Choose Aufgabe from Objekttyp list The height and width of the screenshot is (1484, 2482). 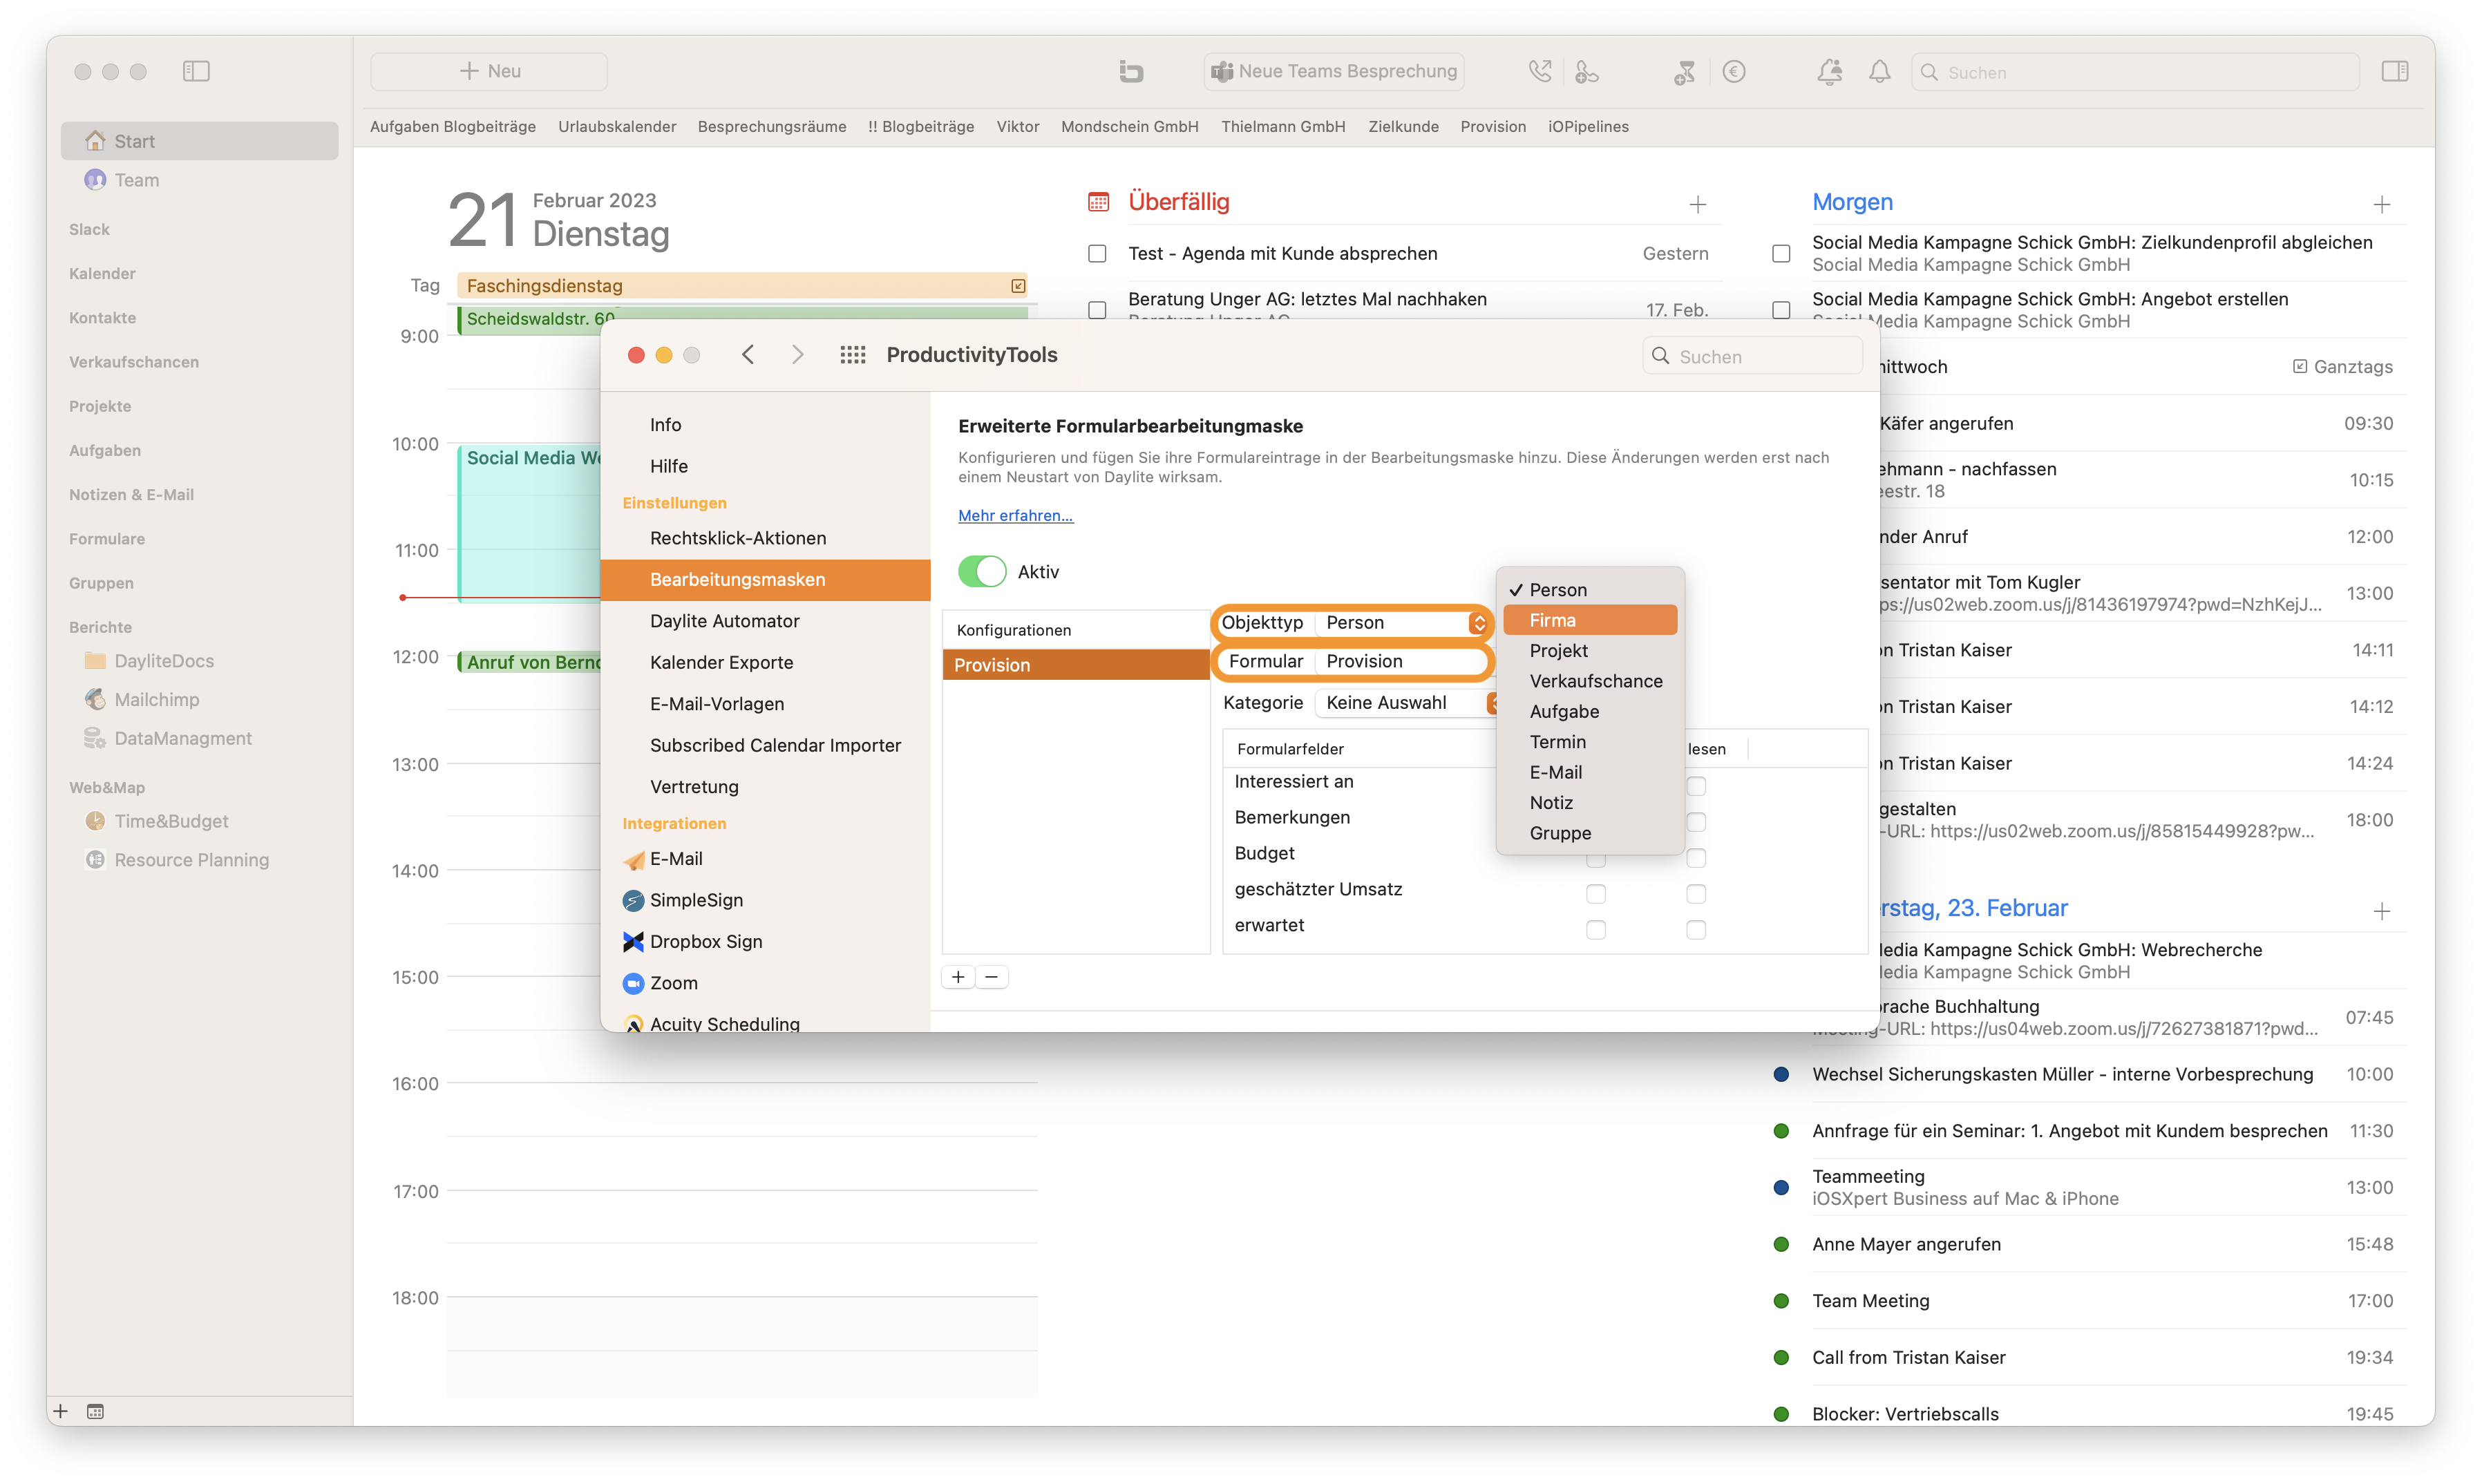click(1589, 711)
